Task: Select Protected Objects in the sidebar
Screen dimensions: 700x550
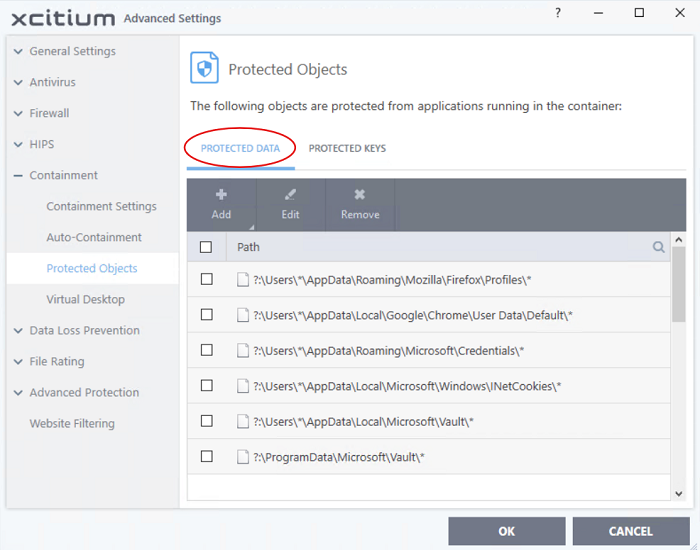Action: click(x=92, y=268)
